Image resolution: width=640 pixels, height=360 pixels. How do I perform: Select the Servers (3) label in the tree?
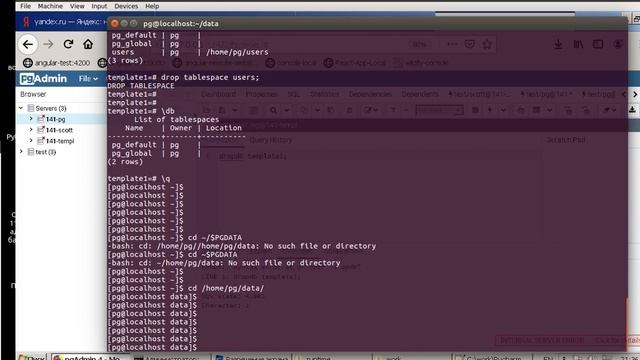[51, 108]
